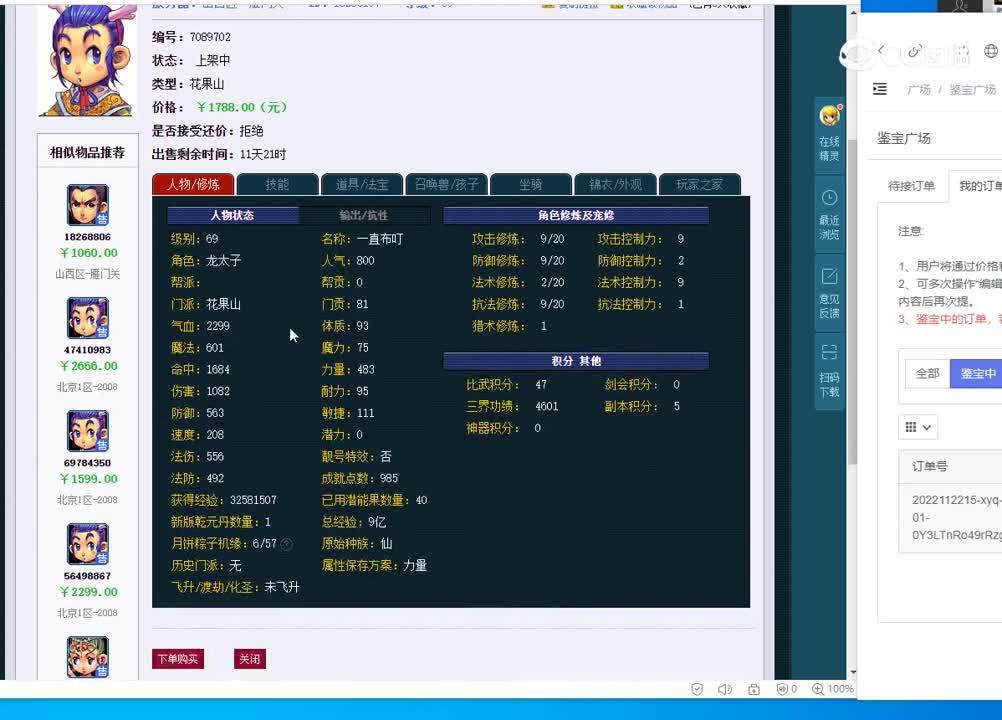This screenshot has height=720, width=1002.
Task: Click the 鉴宝广场 page heading
Action: tap(904, 138)
